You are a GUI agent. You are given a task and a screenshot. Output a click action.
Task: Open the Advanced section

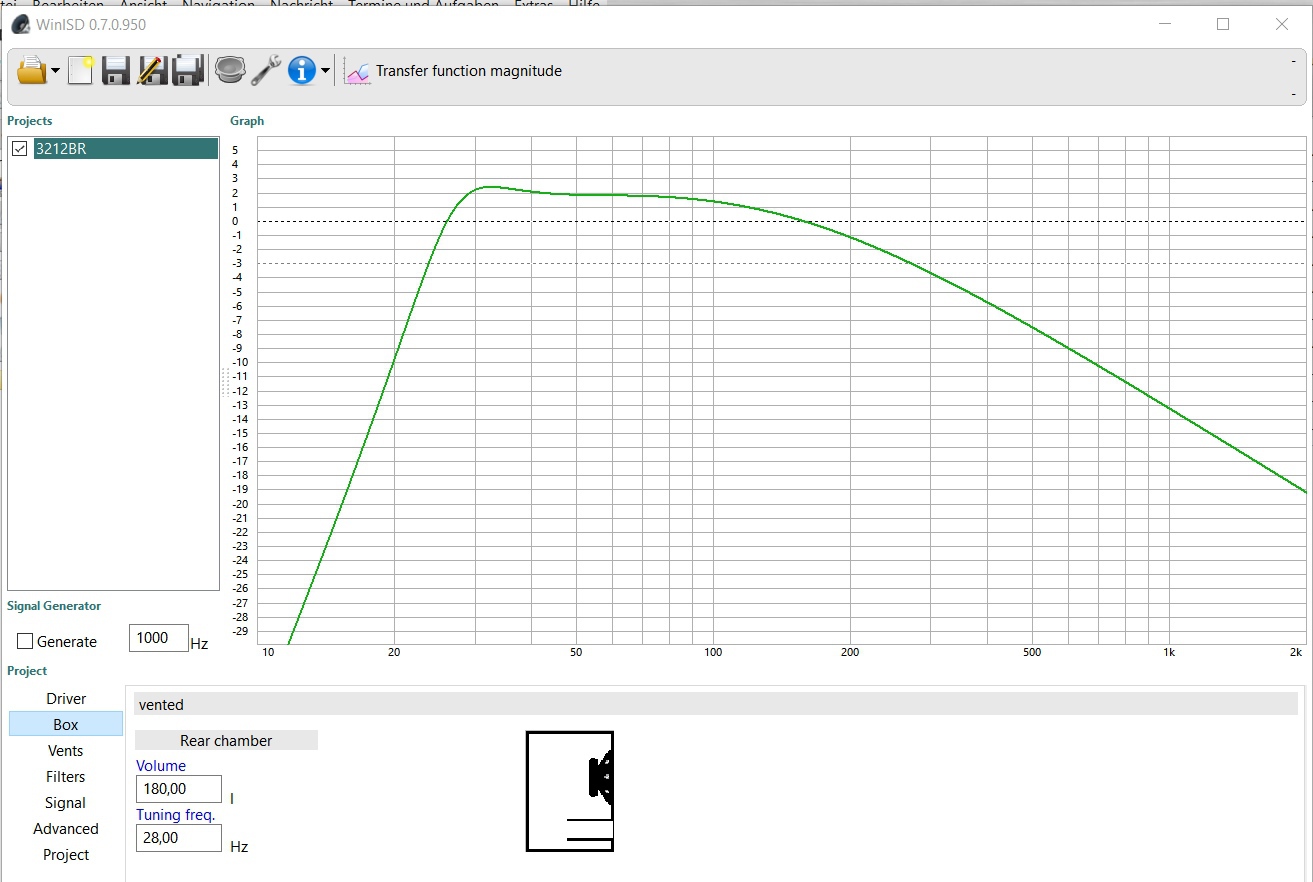coord(66,829)
